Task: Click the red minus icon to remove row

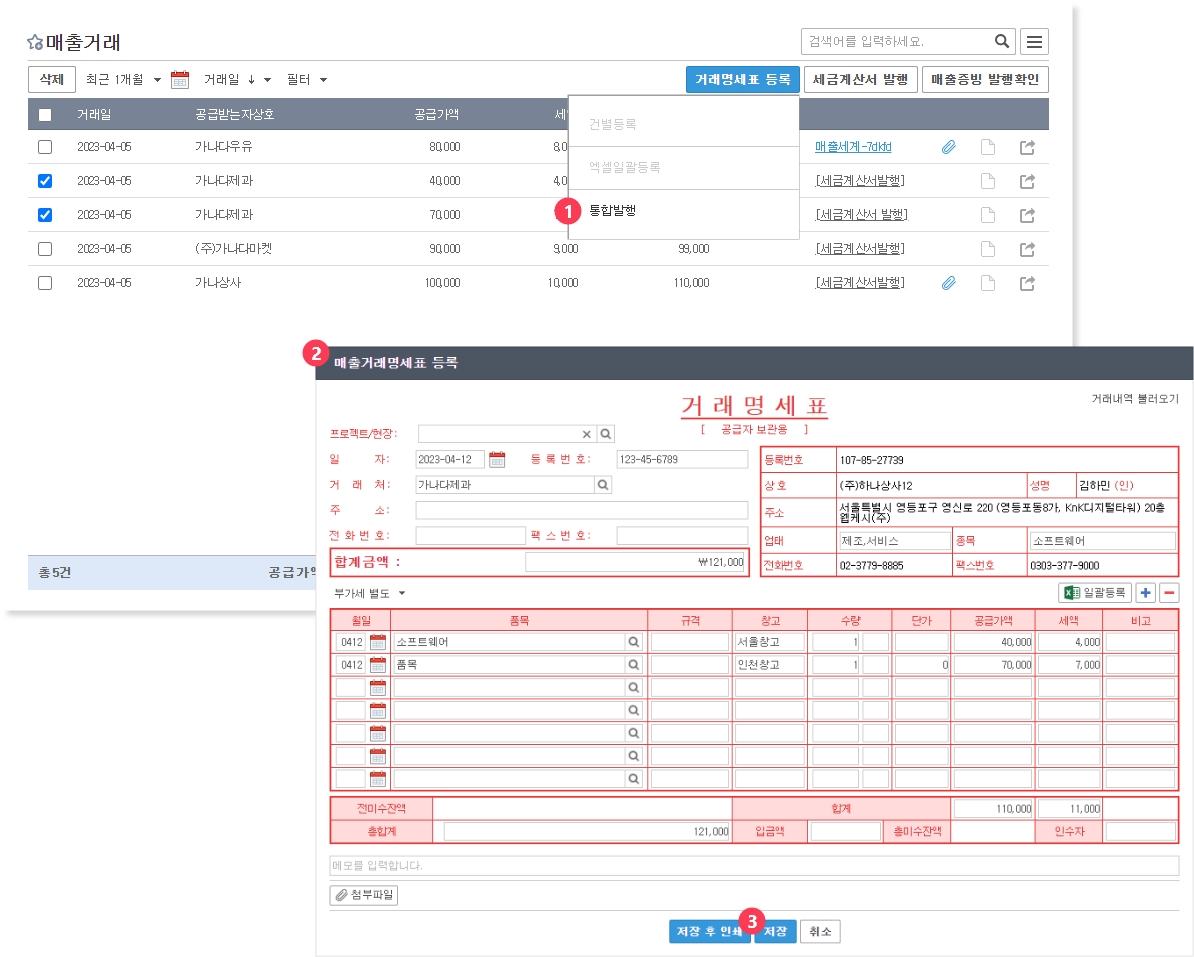Action: [1169, 593]
